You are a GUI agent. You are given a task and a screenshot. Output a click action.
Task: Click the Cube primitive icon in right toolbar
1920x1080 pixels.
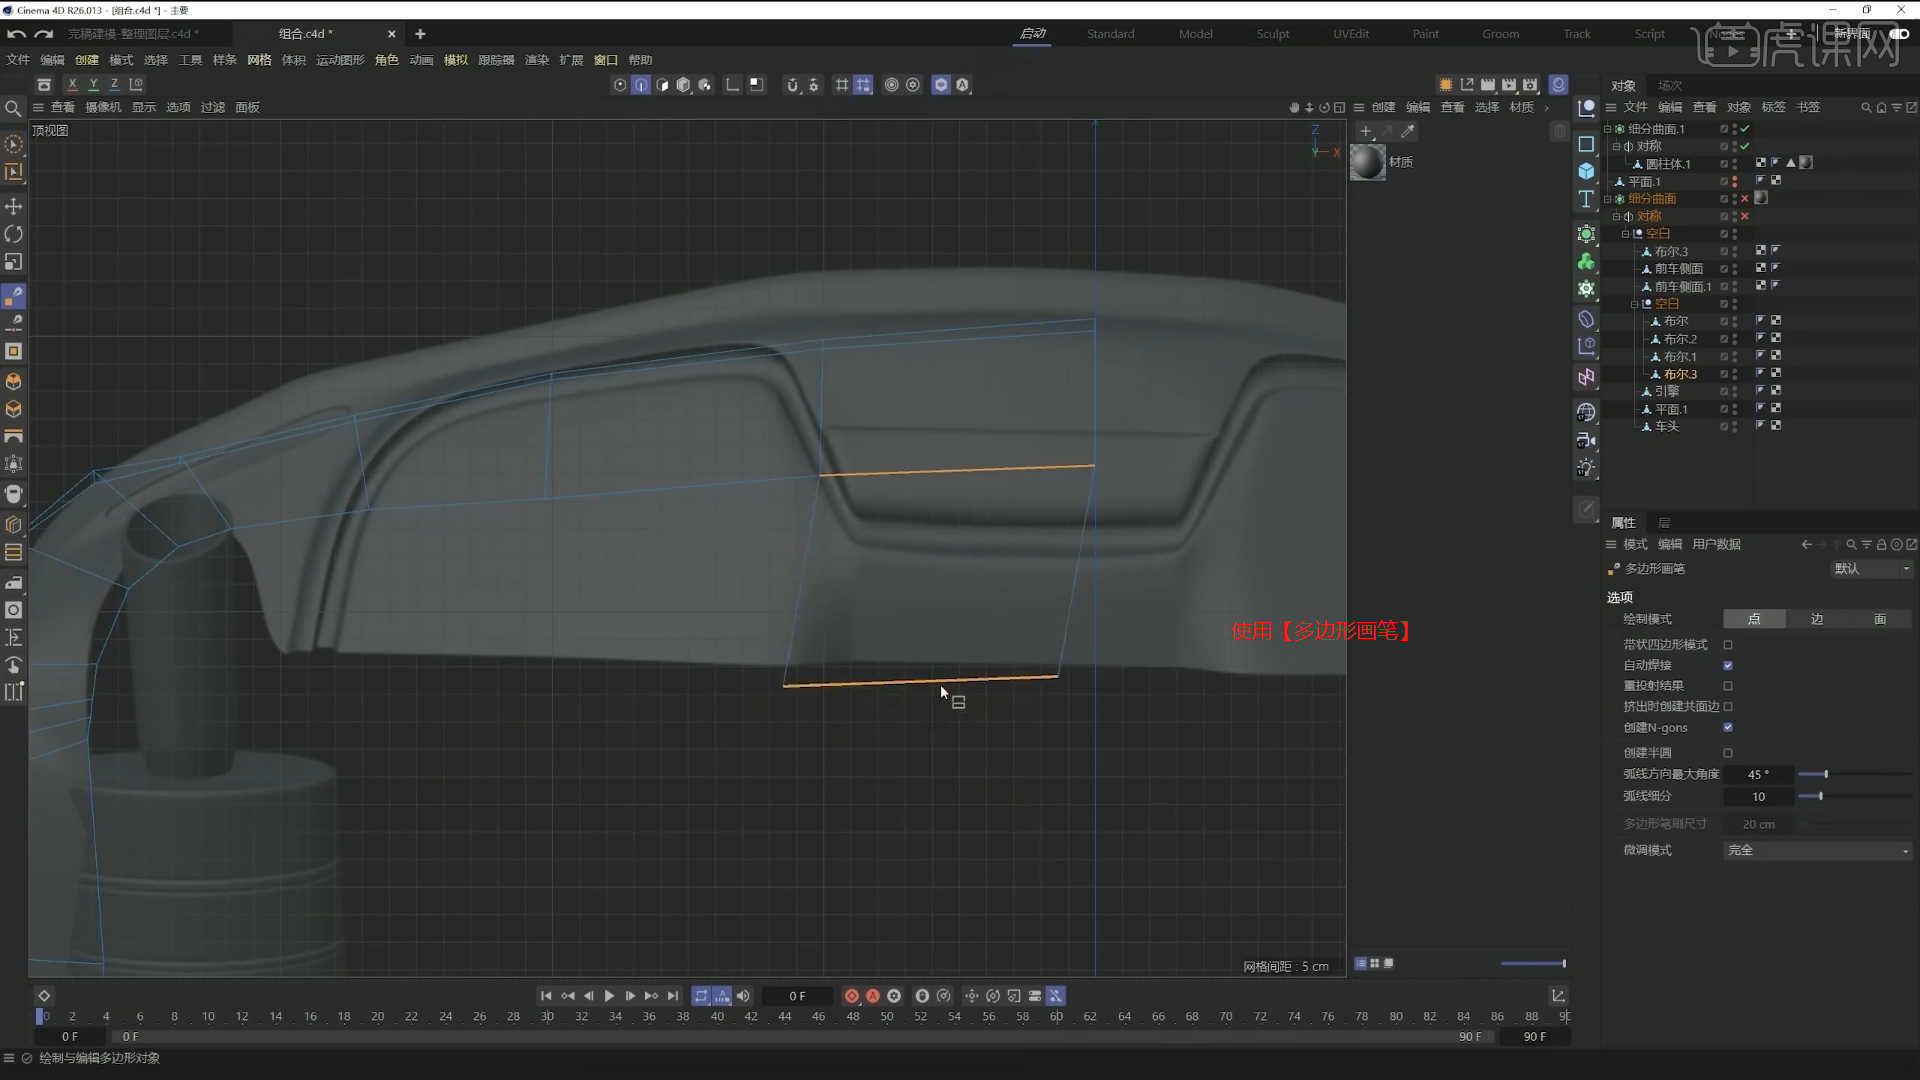(1586, 171)
